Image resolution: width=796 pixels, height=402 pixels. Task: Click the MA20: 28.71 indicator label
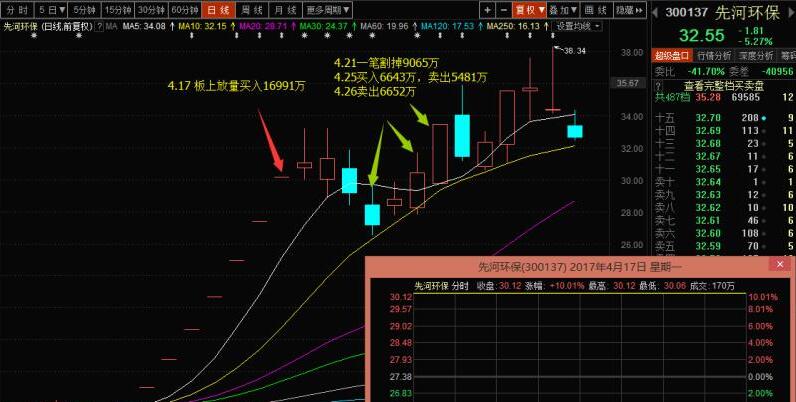pyautogui.click(x=263, y=26)
